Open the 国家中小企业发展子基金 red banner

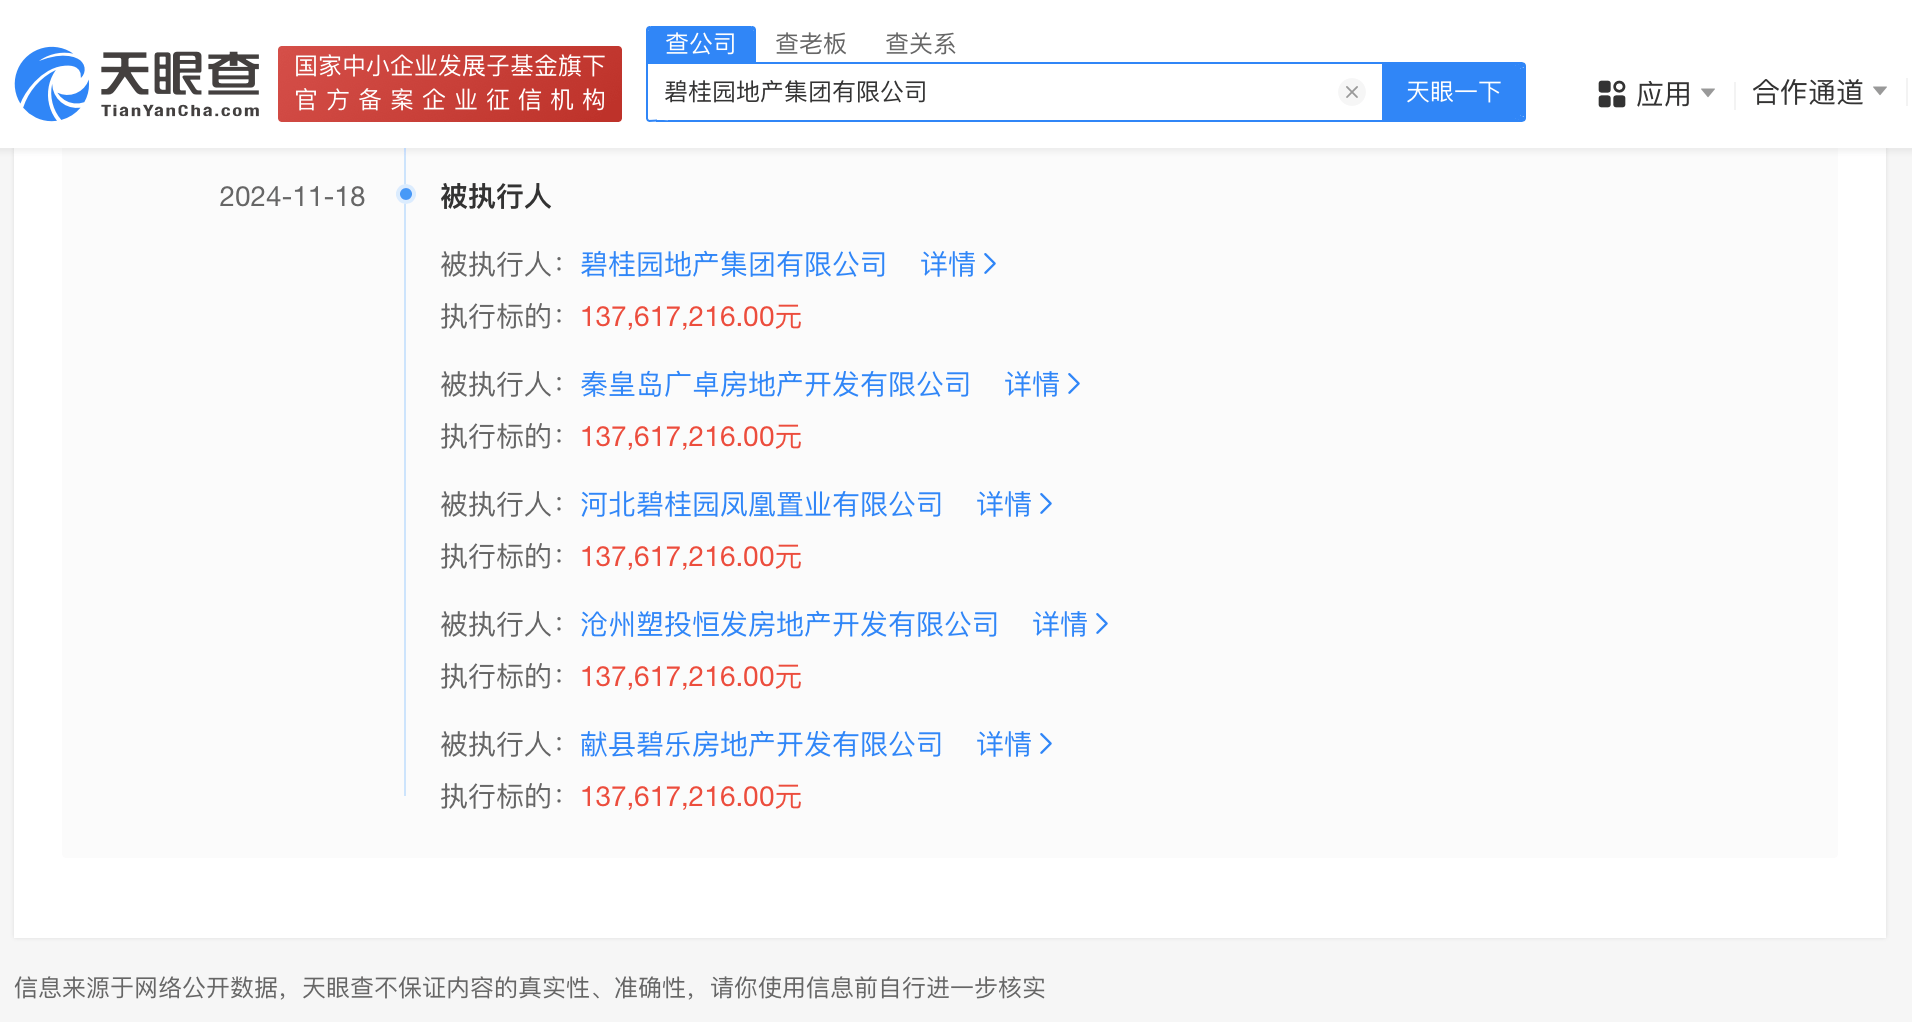pyautogui.click(x=450, y=84)
